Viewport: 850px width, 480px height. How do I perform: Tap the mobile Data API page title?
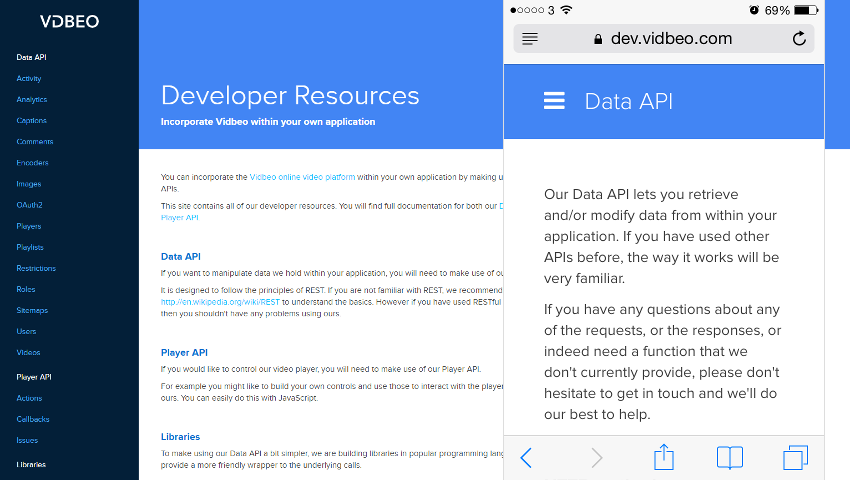[628, 101]
